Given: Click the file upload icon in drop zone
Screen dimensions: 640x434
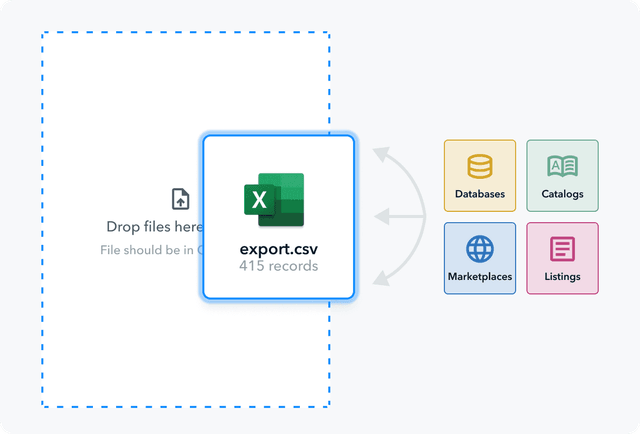Looking at the screenshot, I should point(180,199).
